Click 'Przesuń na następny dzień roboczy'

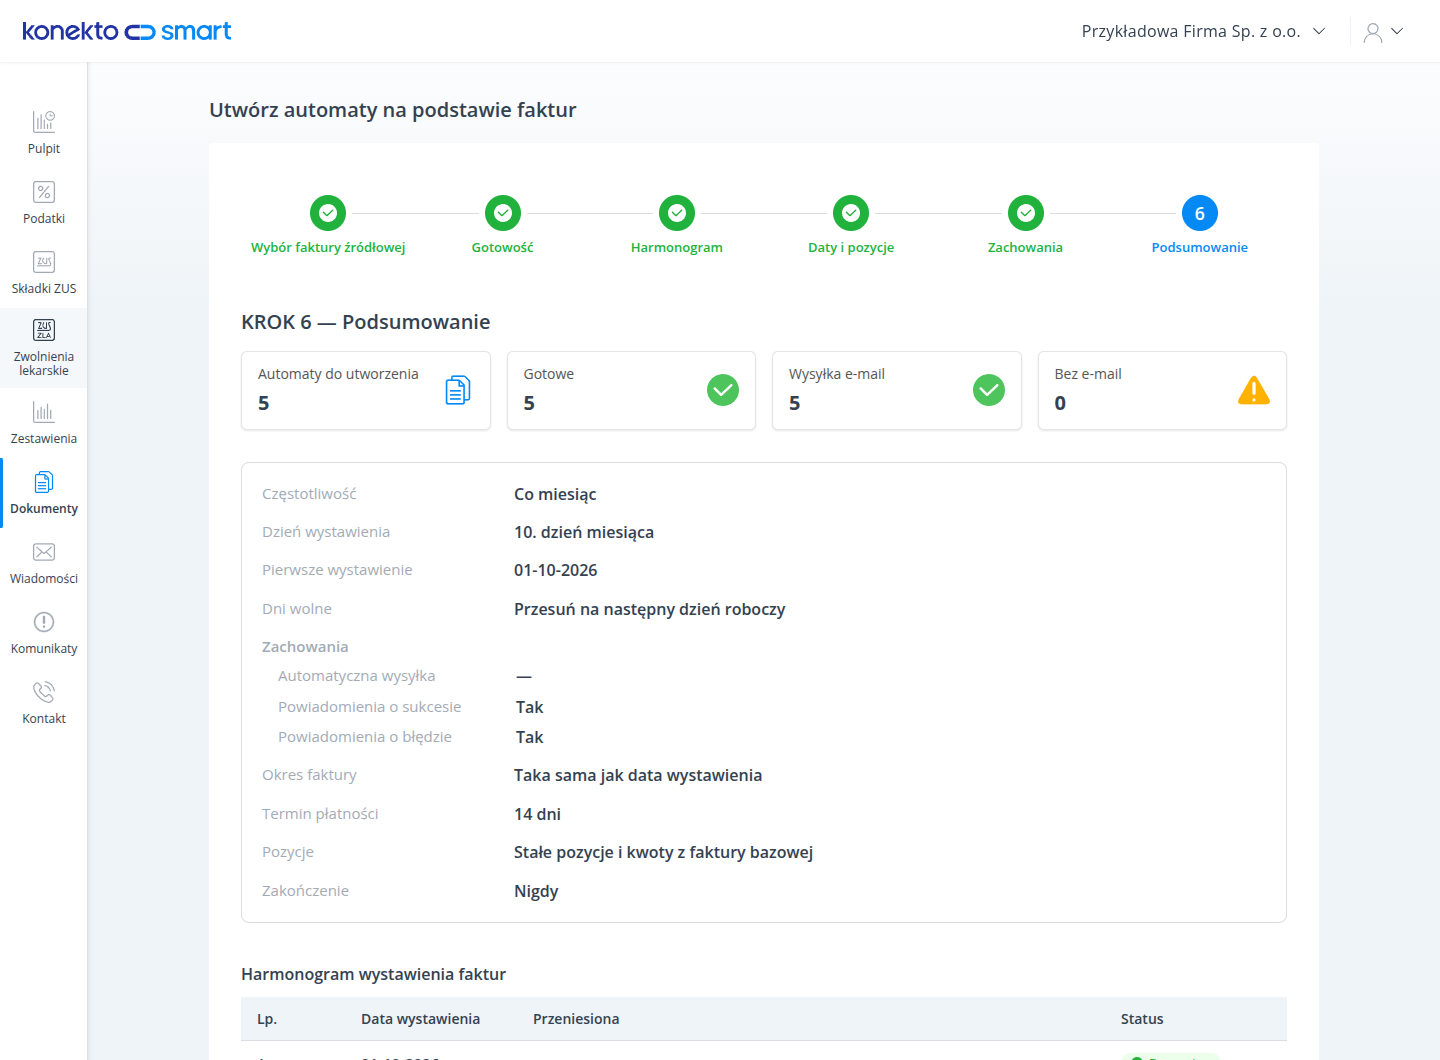(650, 609)
